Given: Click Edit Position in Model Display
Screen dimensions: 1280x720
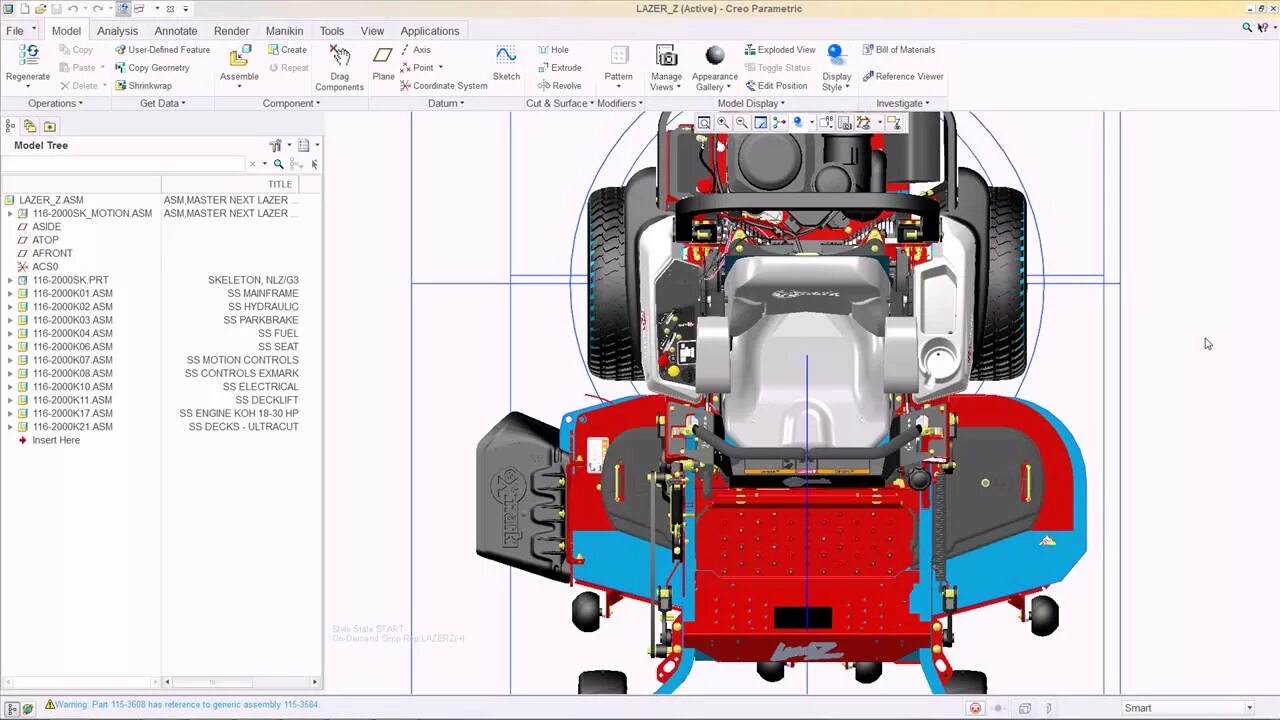Looking at the screenshot, I should (776, 86).
